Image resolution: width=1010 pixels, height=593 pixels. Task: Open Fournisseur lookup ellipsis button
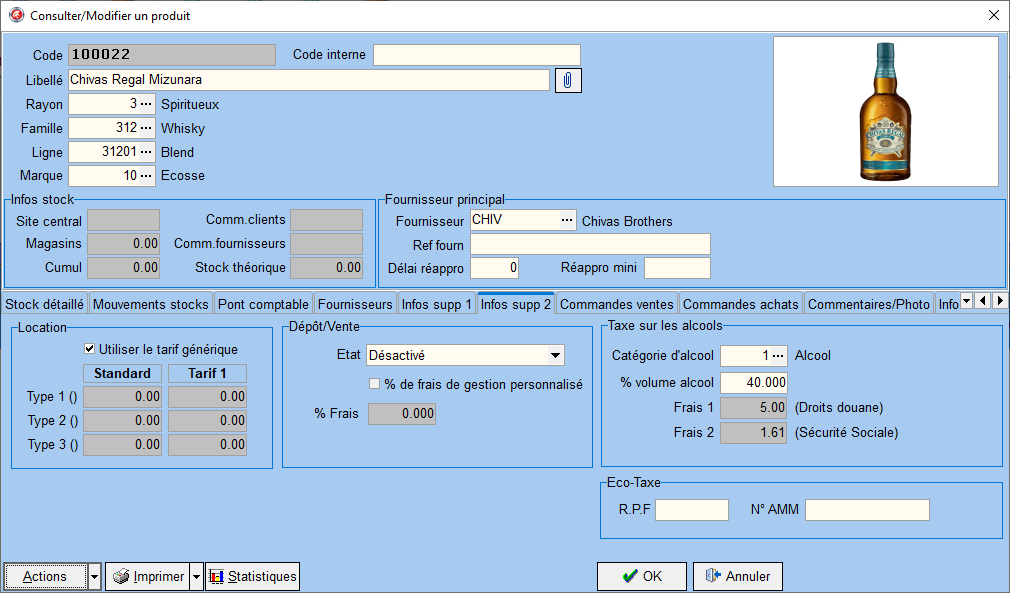click(567, 221)
